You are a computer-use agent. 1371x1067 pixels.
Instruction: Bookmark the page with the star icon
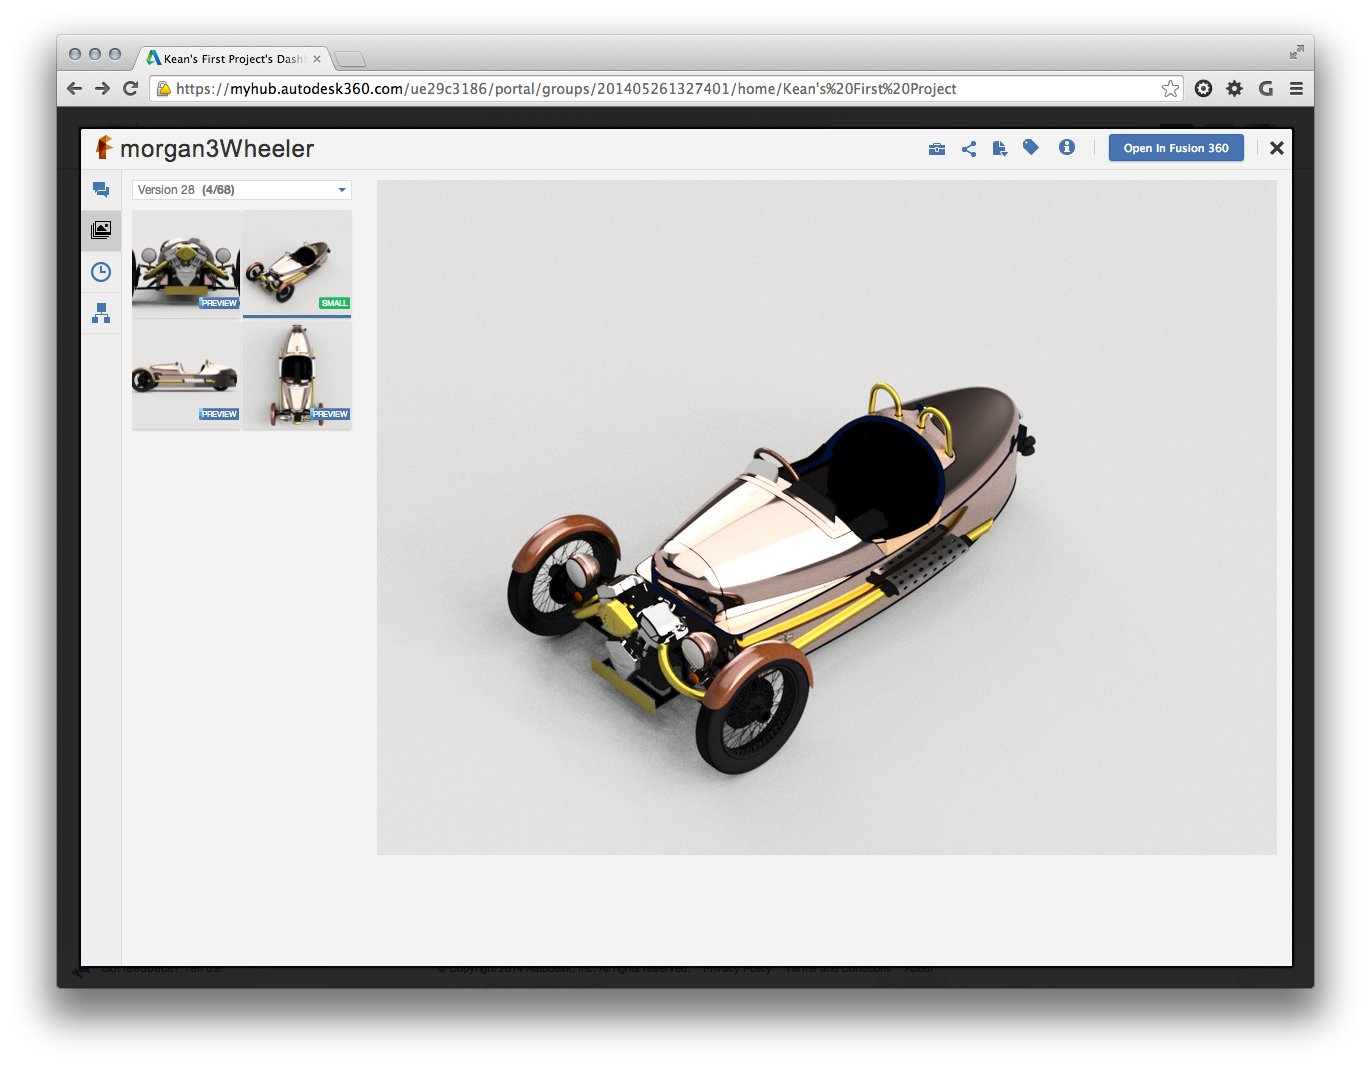coord(1170,89)
